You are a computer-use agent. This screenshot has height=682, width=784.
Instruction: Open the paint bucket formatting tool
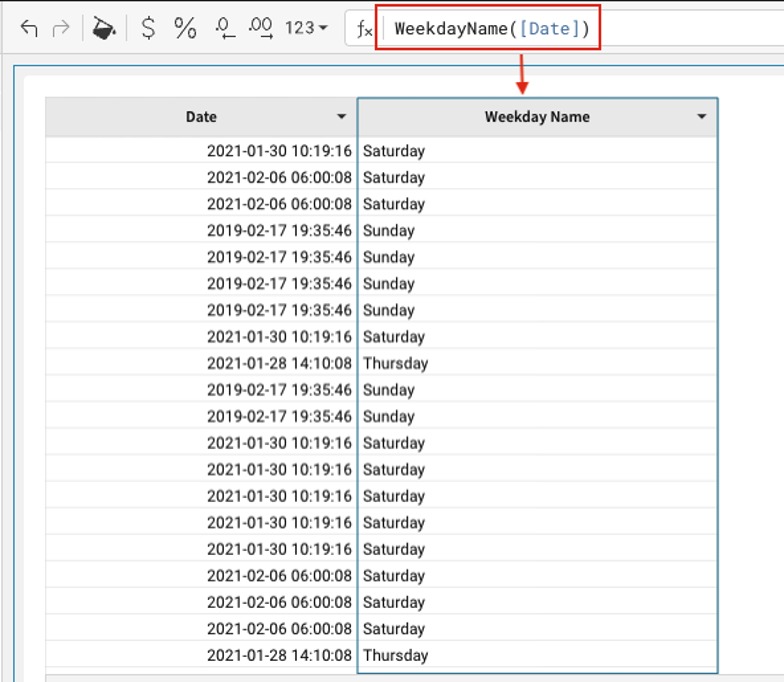click(103, 28)
